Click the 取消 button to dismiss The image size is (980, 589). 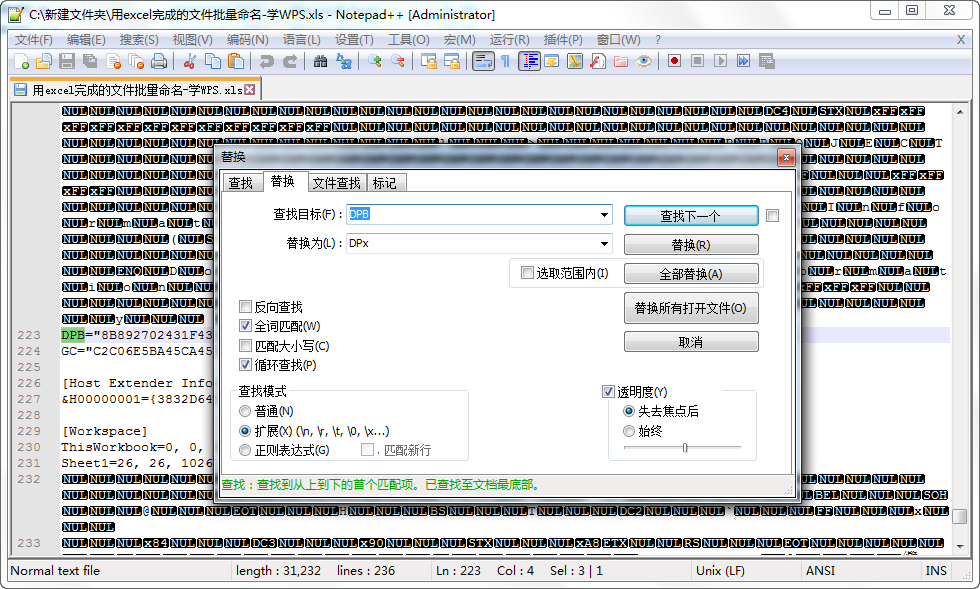click(x=690, y=342)
